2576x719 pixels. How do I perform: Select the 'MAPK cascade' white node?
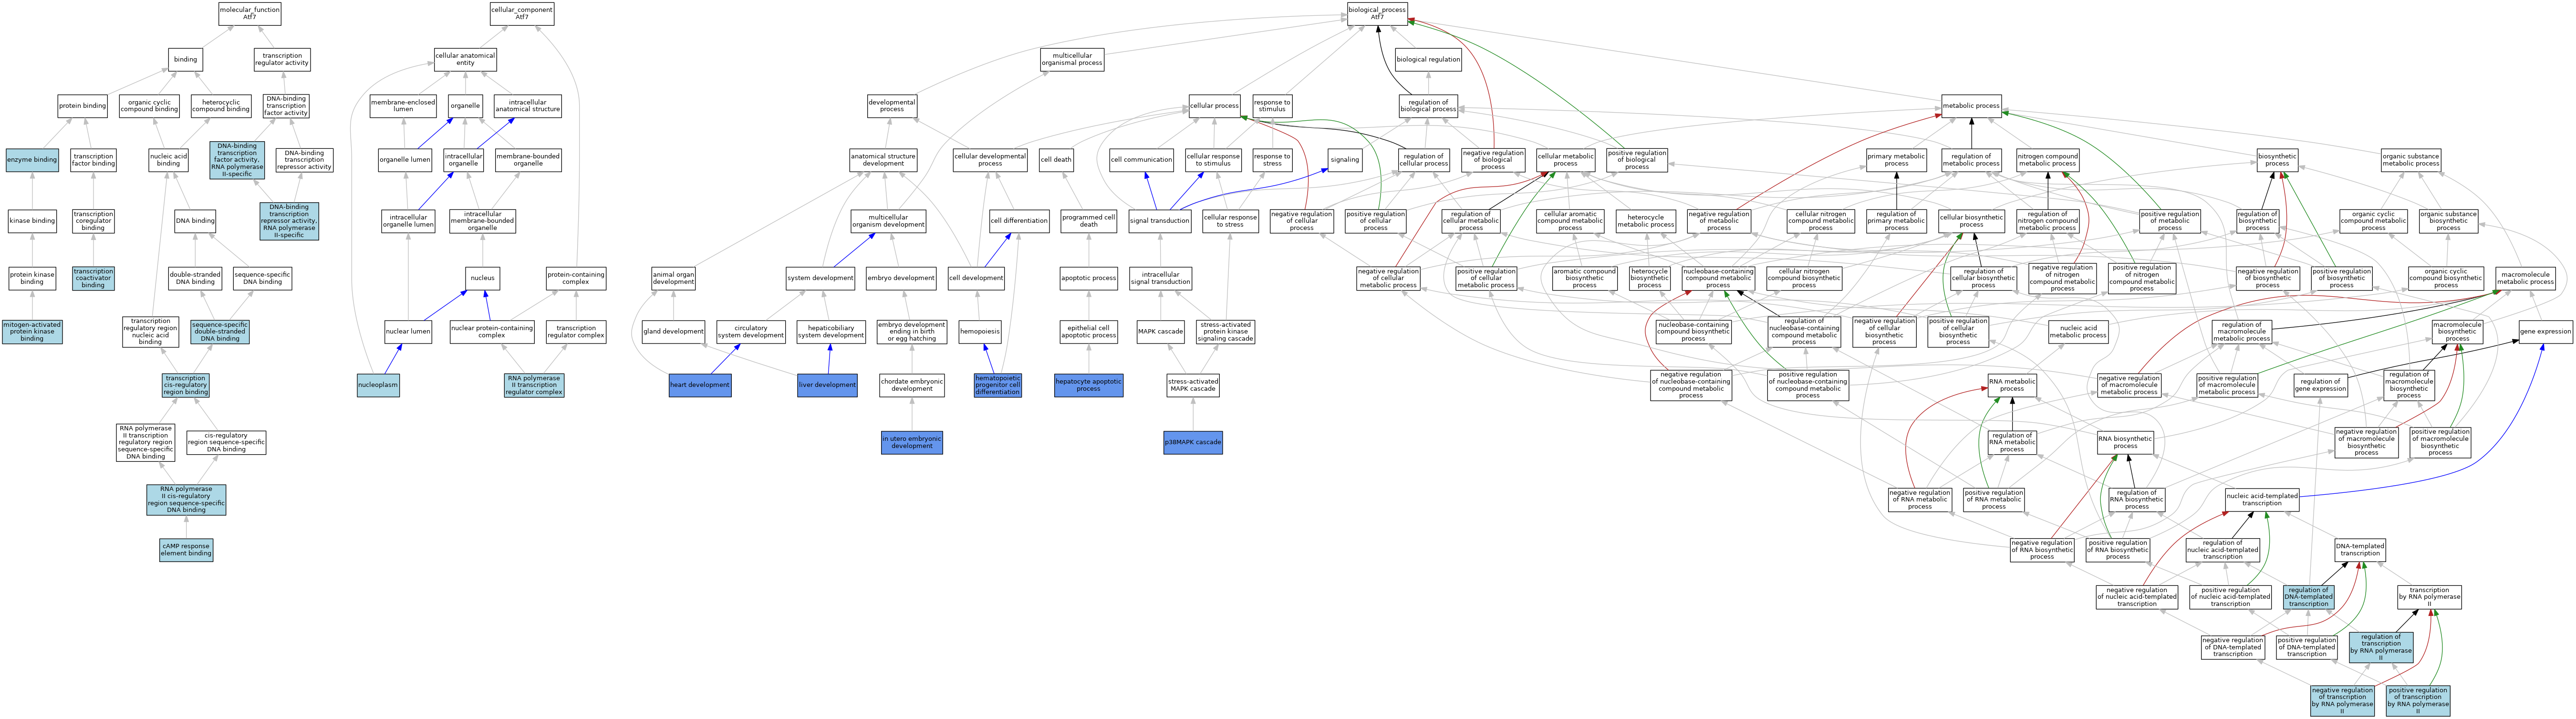coord(1160,332)
